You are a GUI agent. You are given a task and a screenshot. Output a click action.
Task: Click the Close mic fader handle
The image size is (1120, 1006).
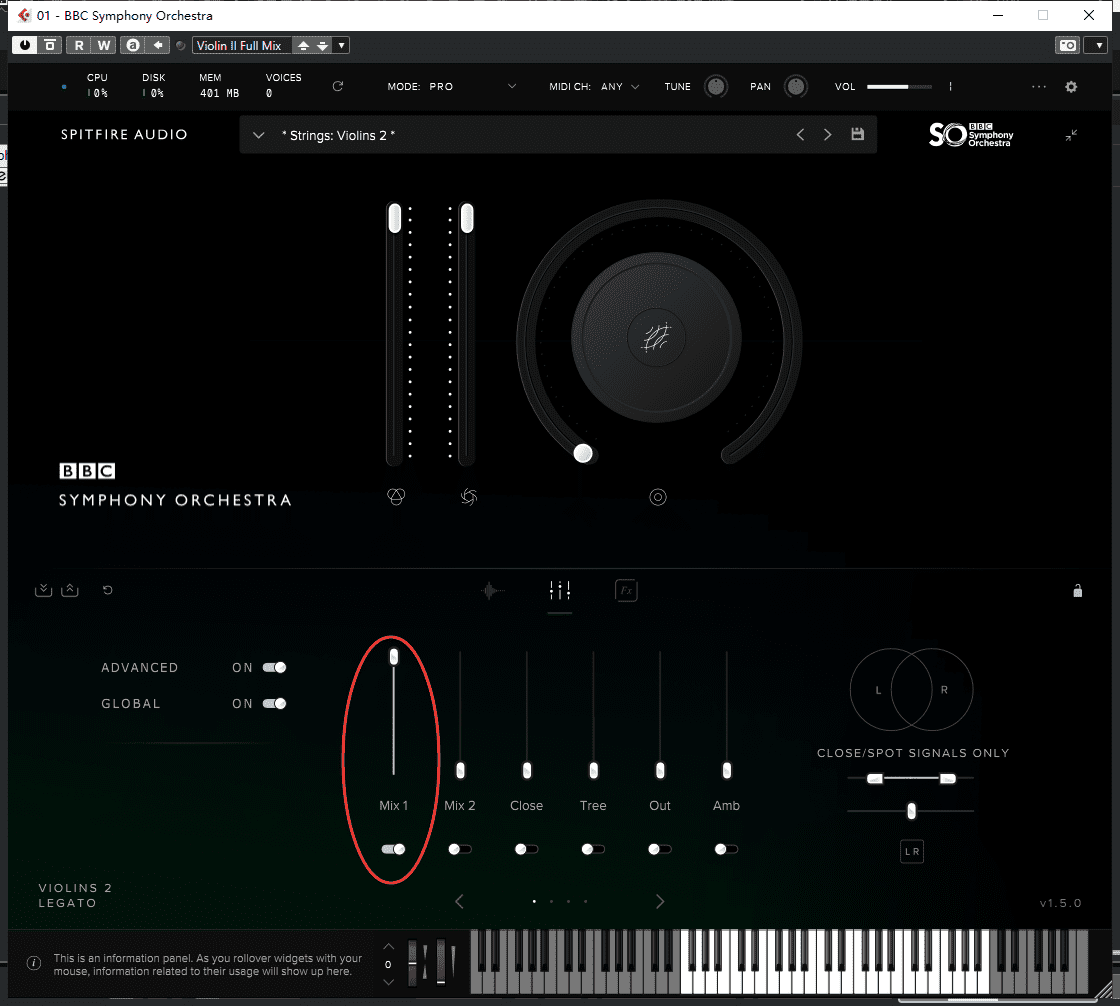pos(527,771)
